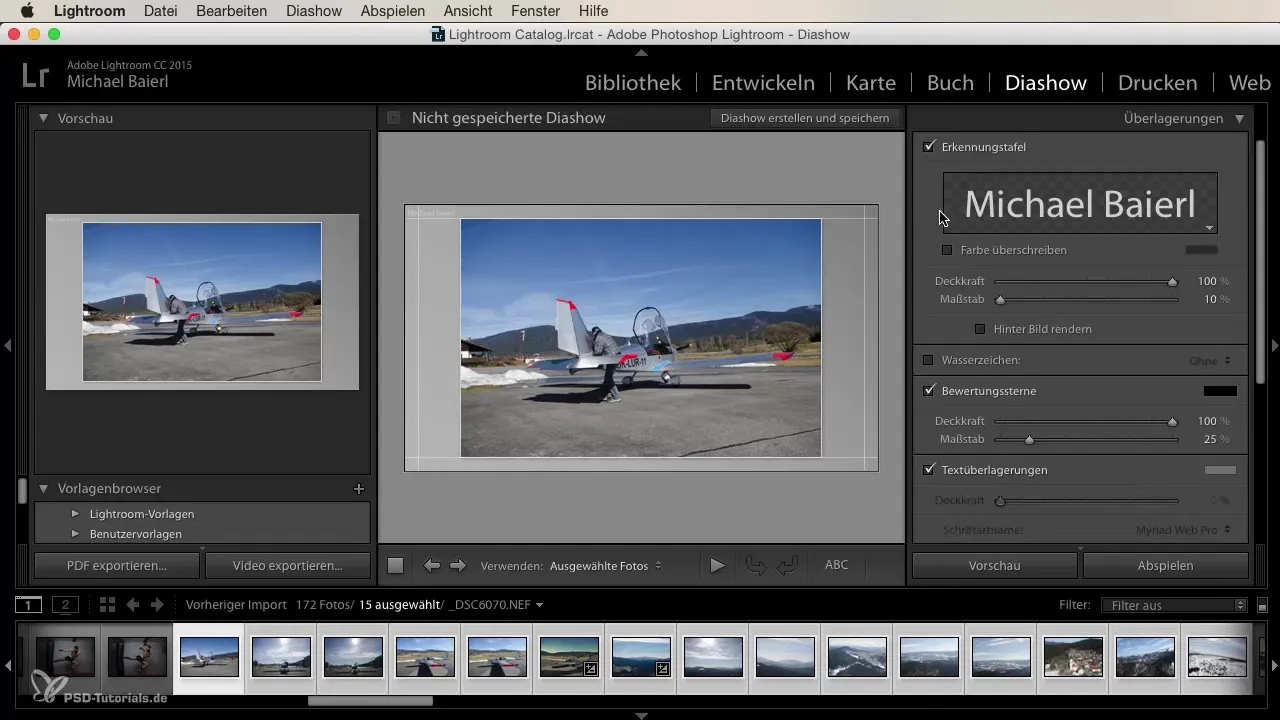This screenshot has width=1280, height=720.
Task: Open Bewertungssterne black color swatch
Action: coord(1220,391)
